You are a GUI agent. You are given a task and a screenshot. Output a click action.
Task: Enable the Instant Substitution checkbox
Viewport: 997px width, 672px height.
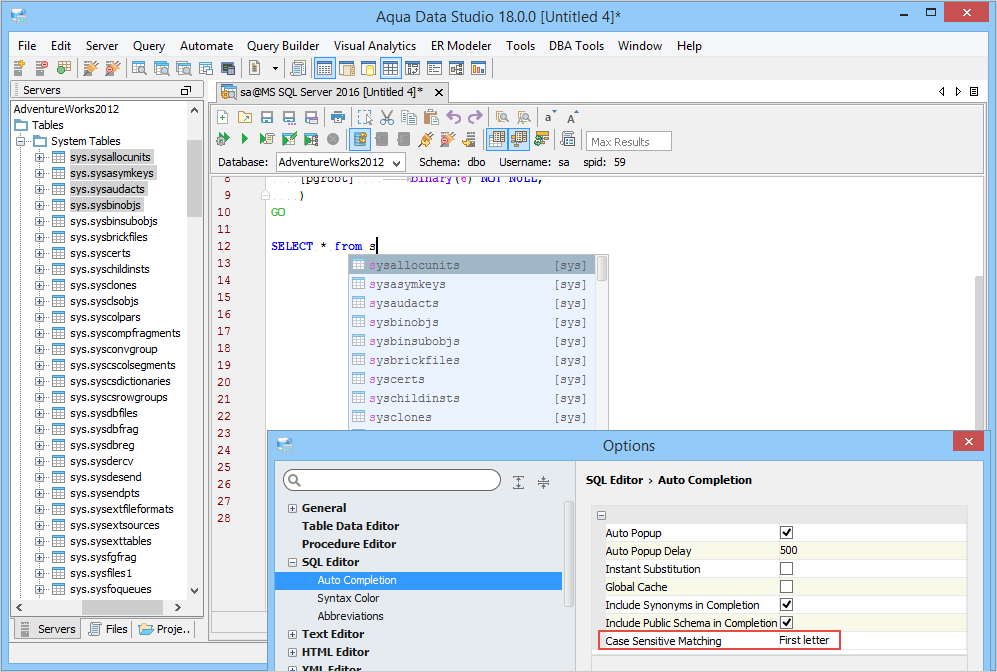coord(786,569)
